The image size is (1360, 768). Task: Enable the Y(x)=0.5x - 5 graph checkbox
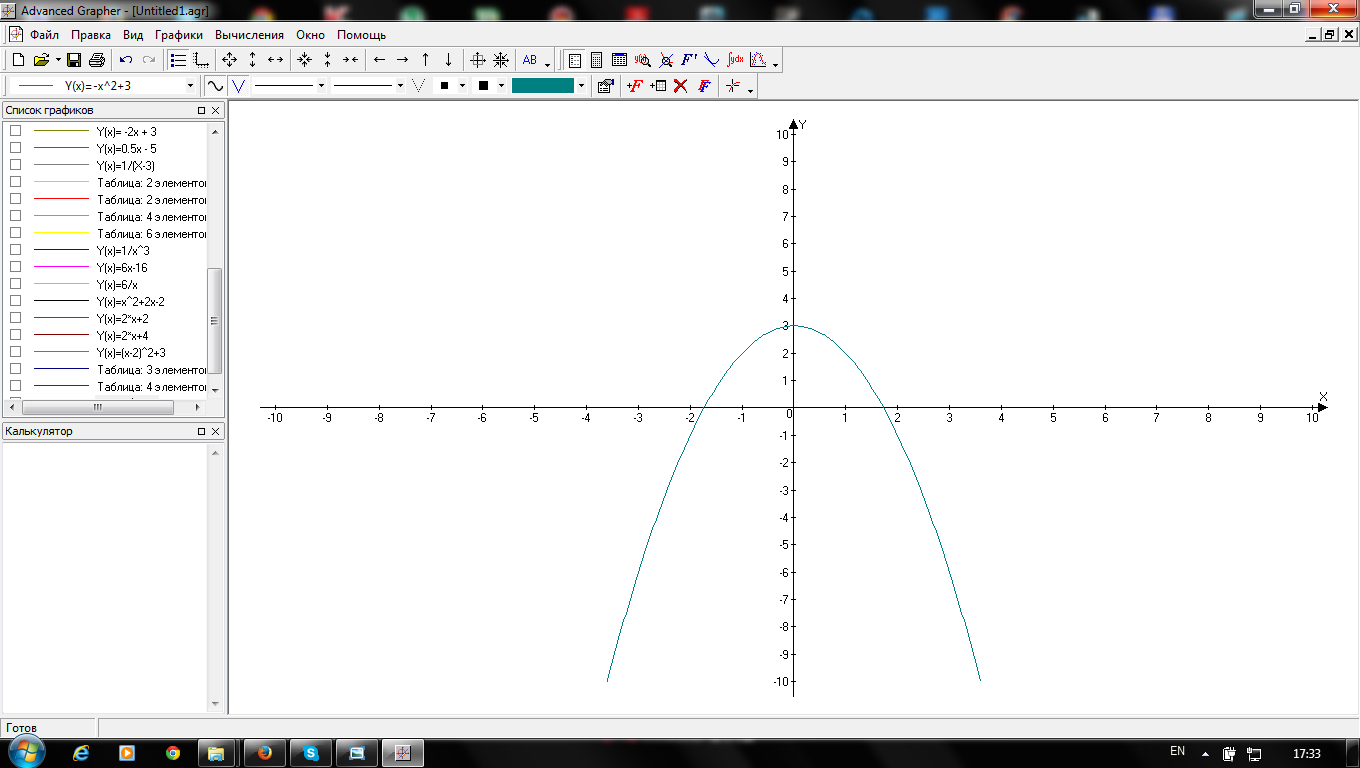pos(15,148)
